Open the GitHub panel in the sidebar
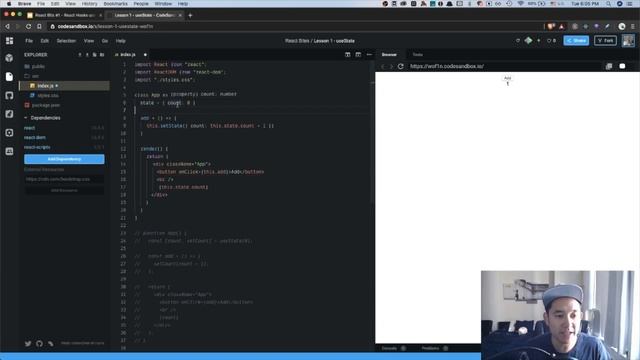Screen dimensions: 640x360 click(9, 96)
